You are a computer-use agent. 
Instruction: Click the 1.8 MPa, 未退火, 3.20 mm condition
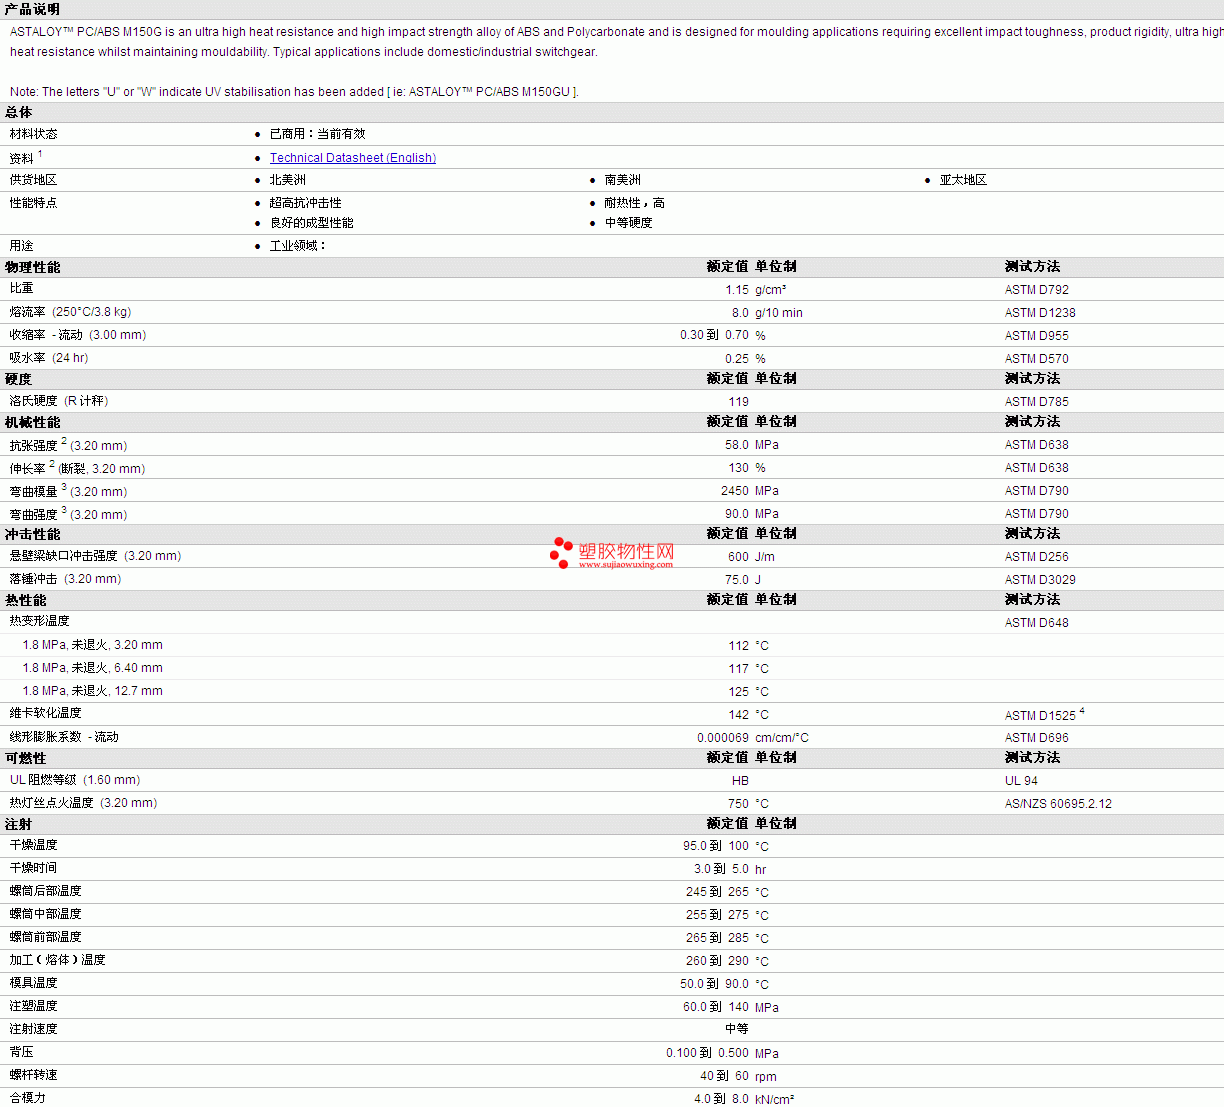click(x=93, y=645)
